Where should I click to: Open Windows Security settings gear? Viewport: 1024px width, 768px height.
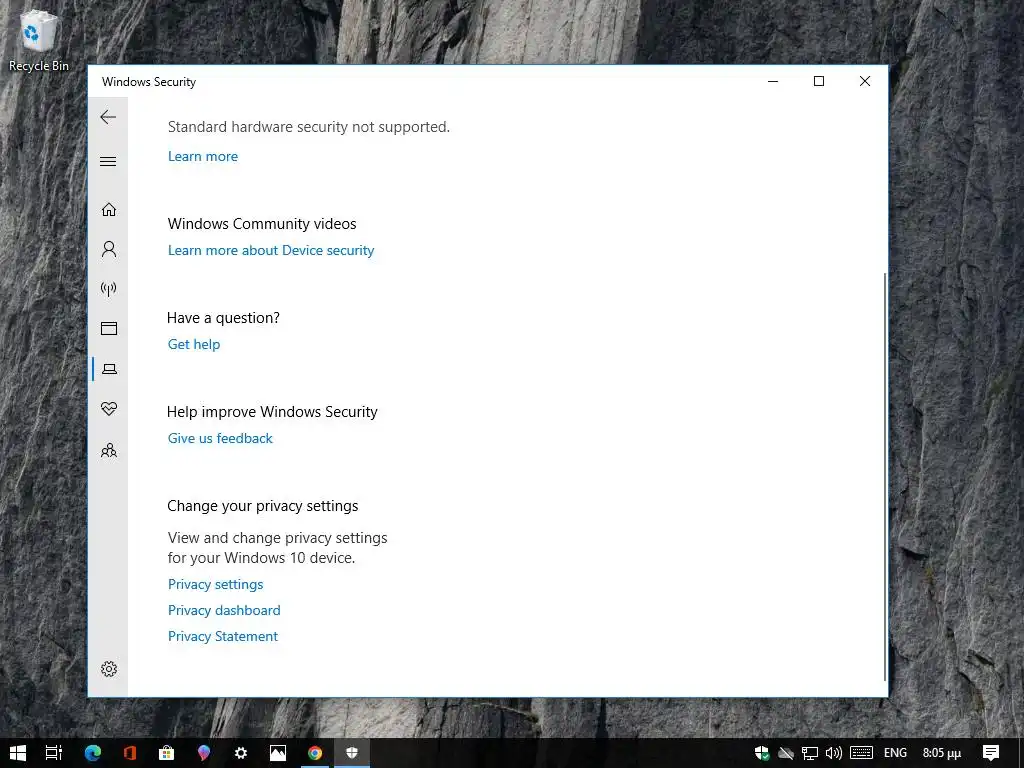[109, 669]
